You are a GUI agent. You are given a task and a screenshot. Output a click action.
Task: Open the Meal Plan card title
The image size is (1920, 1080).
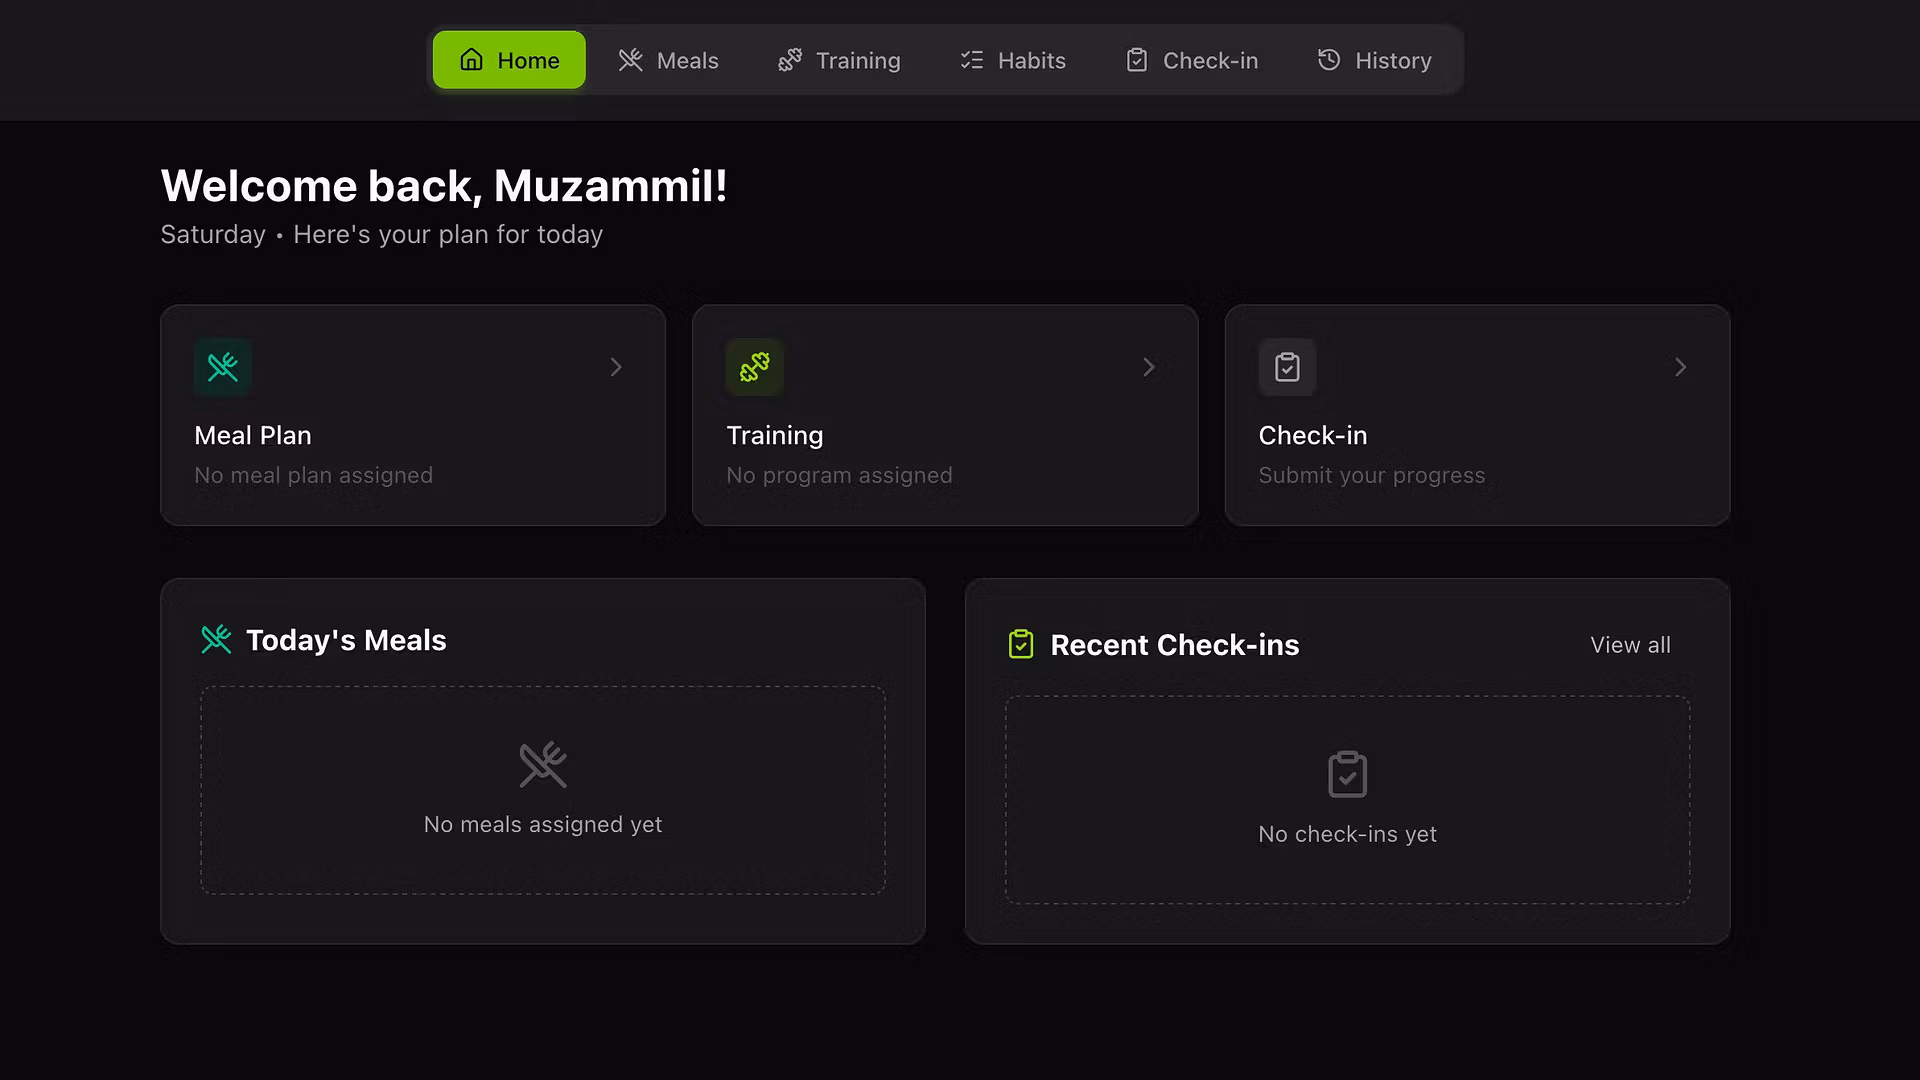pos(253,435)
